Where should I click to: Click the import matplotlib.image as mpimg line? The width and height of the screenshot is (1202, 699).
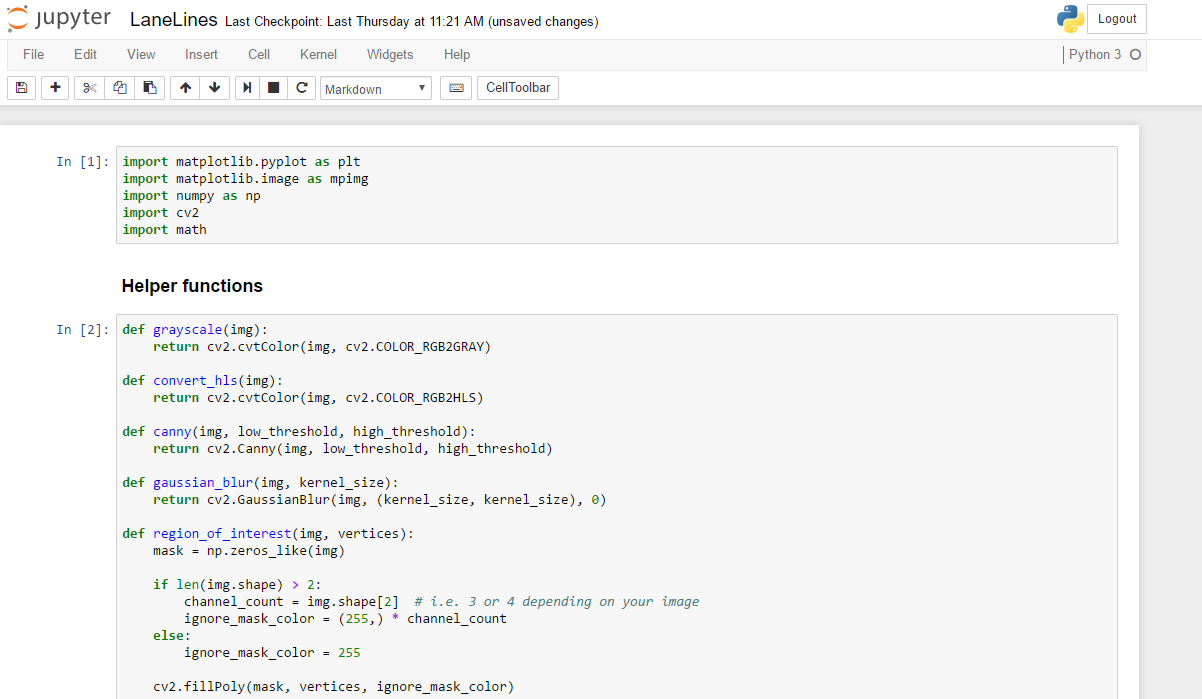pos(245,178)
